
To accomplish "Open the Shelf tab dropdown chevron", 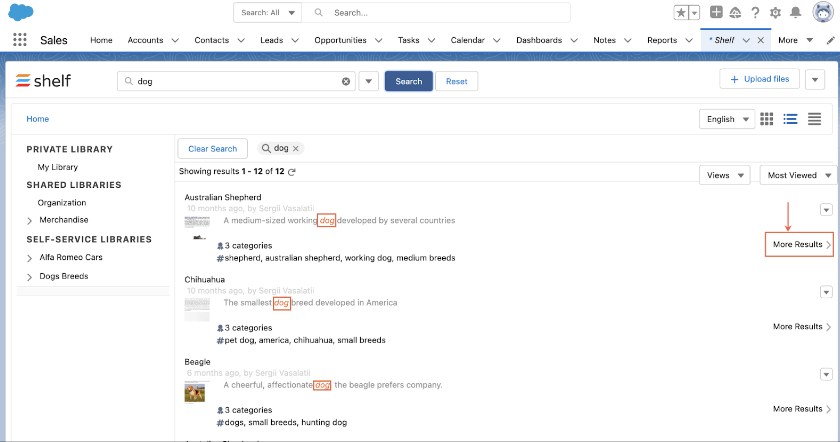I will 746,40.
